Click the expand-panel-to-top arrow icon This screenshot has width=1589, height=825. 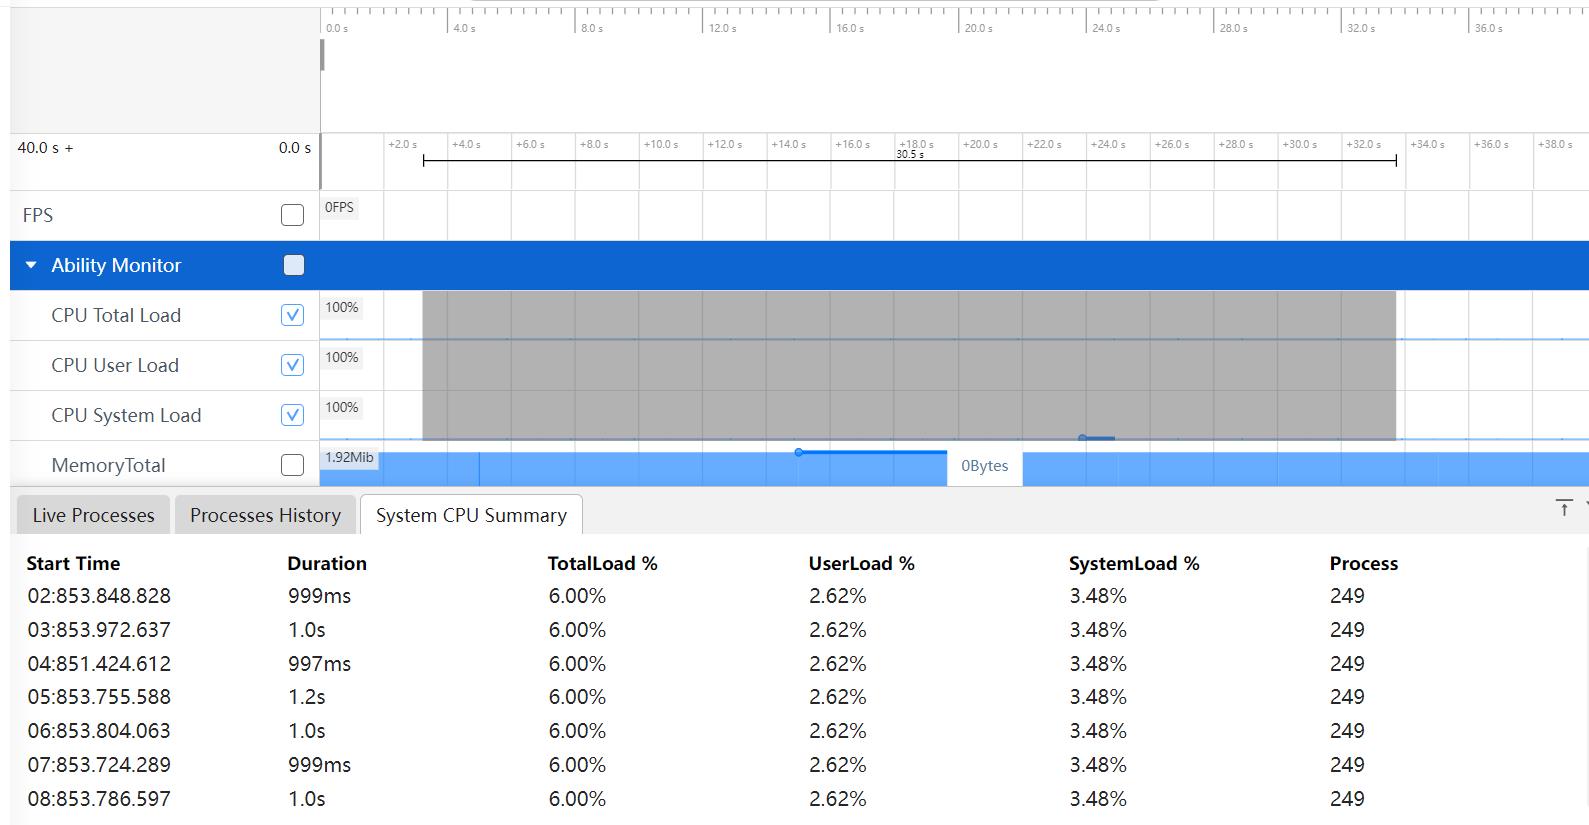(1564, 508)
